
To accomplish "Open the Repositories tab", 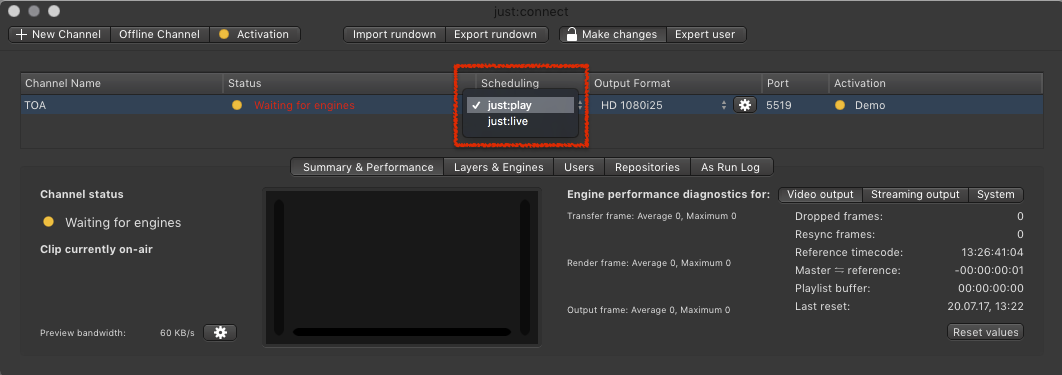I will [x=647, y=167].
